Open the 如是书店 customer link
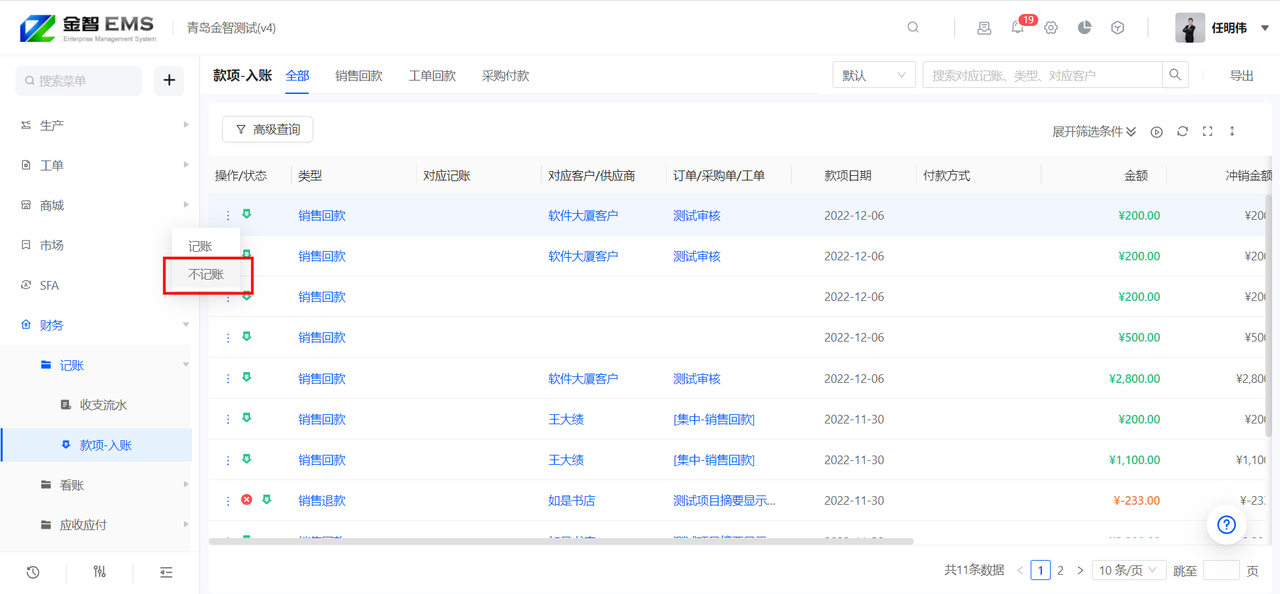The width and height of the screenshot is (1280, 594). (x=571, y=501)
